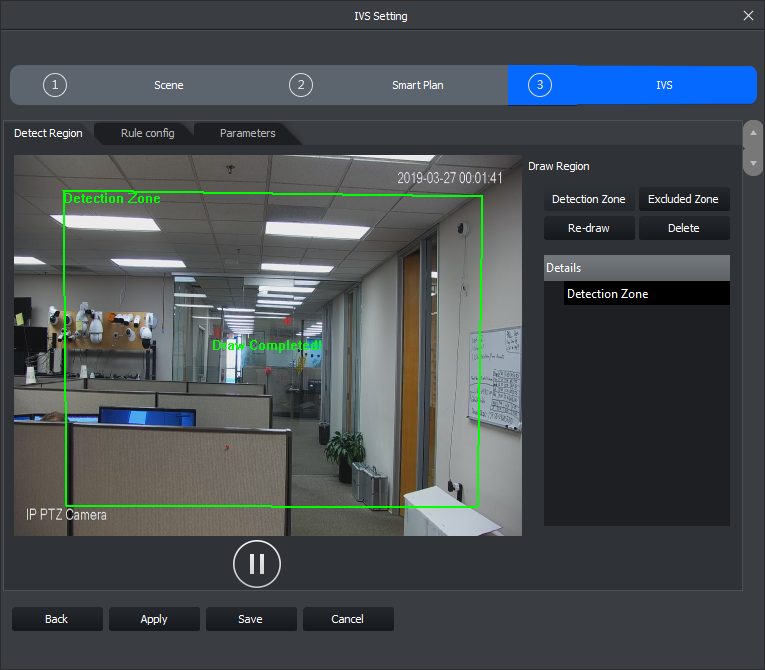Close the IVS Setting window
This screenshot has height=670, width=765.
coord(748,16)
